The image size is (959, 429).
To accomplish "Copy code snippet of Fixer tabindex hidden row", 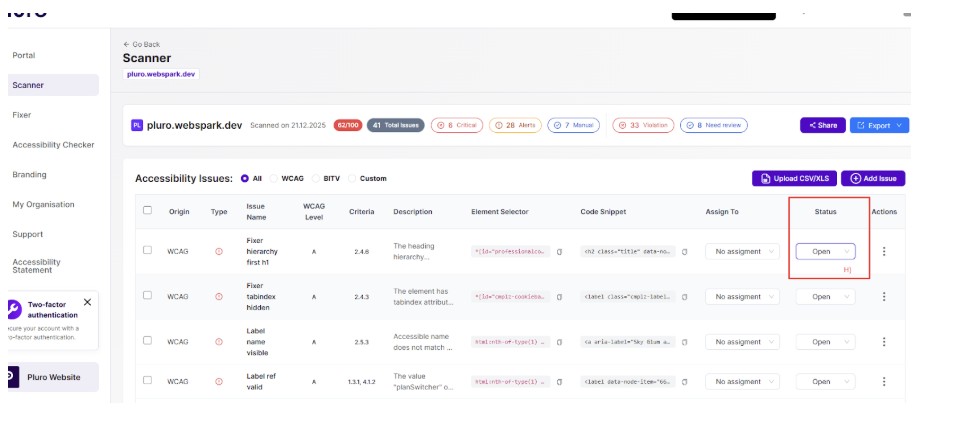I will [x=685, y=297].
